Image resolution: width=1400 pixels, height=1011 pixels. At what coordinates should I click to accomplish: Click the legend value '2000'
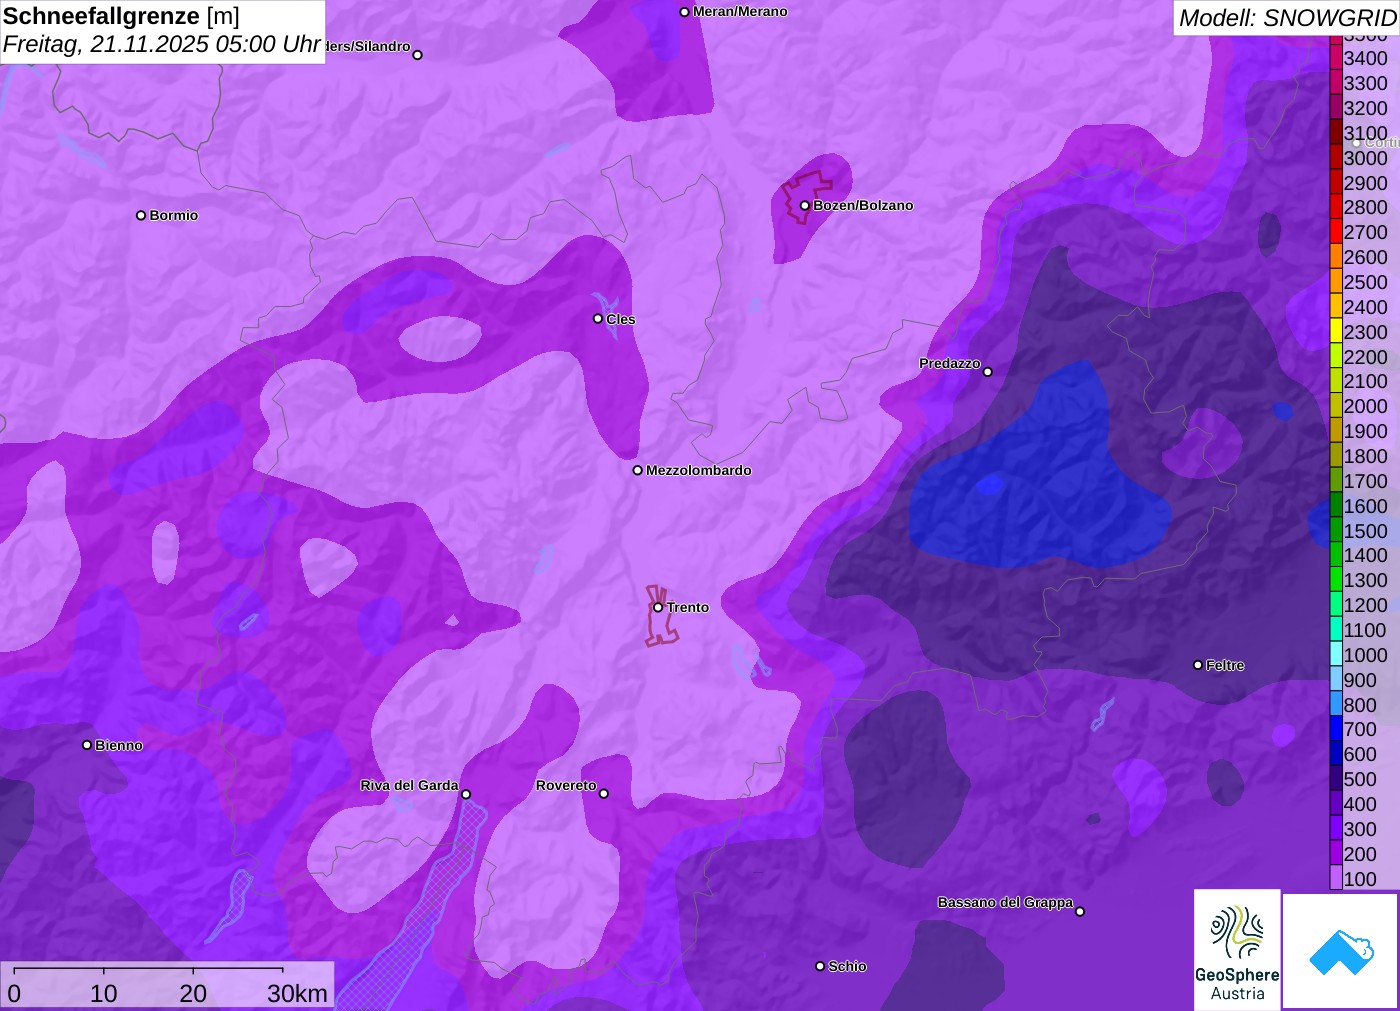1365,406
